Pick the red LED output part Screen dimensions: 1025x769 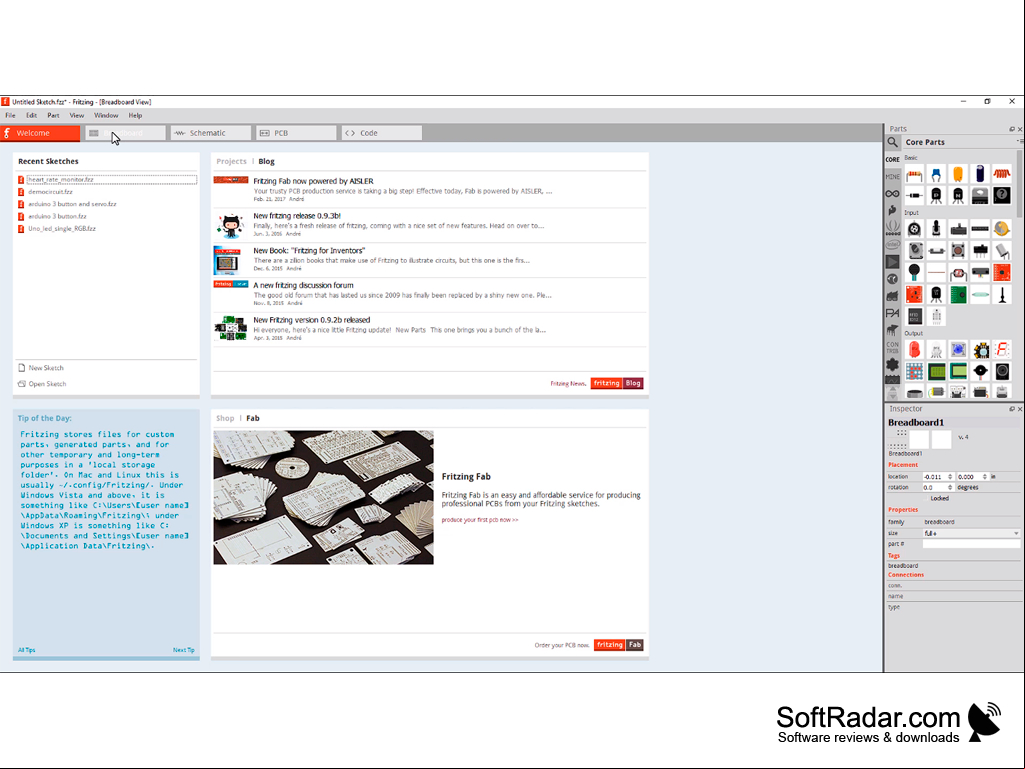coord(915,350)
